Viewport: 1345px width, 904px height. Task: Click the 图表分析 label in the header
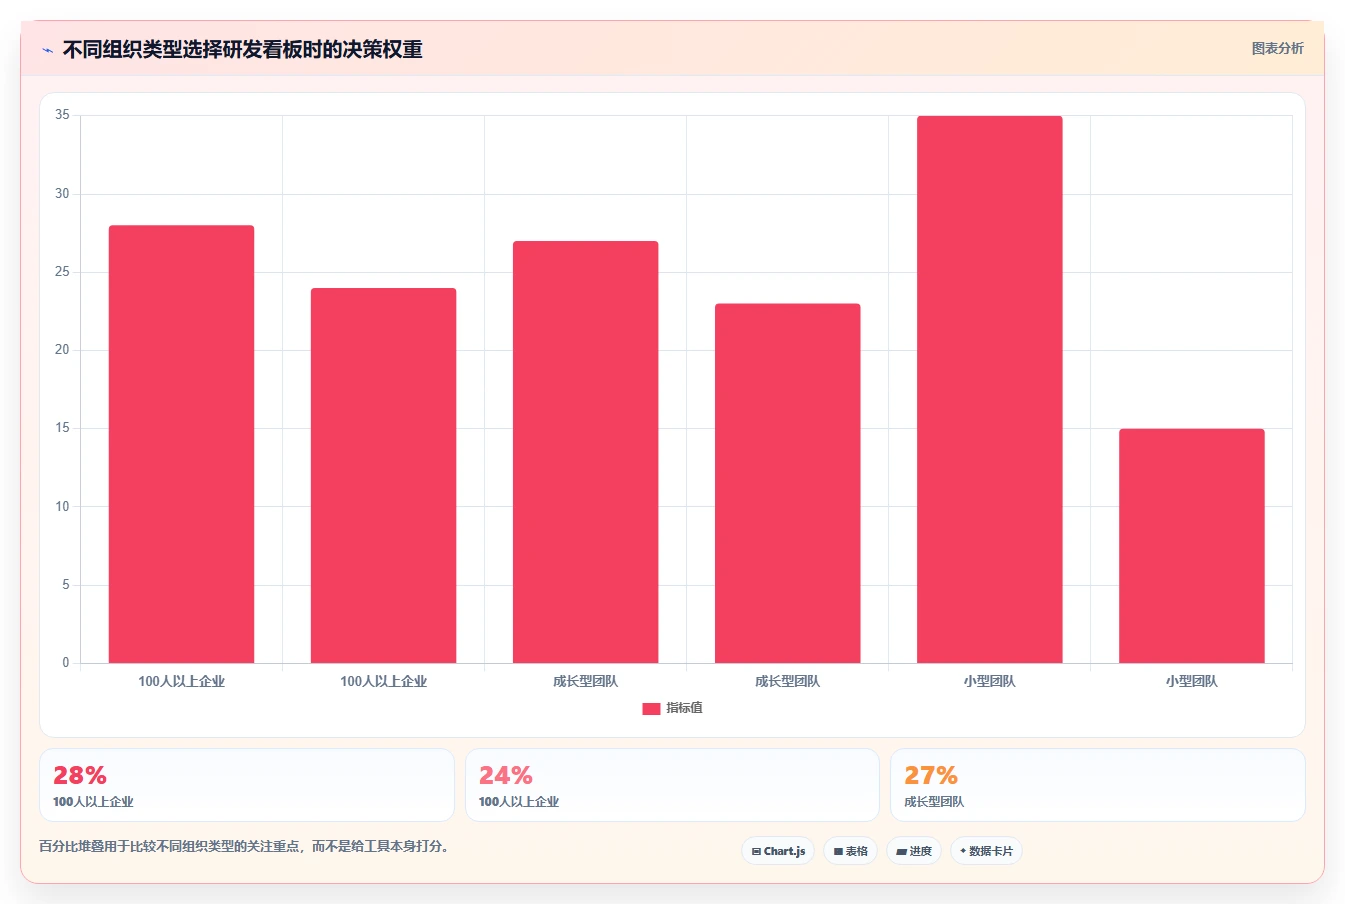click(1277, 48)
